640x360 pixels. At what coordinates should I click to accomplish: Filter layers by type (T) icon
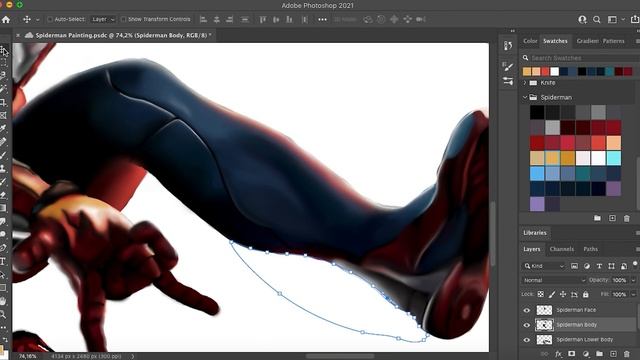(x=599, y=266)
